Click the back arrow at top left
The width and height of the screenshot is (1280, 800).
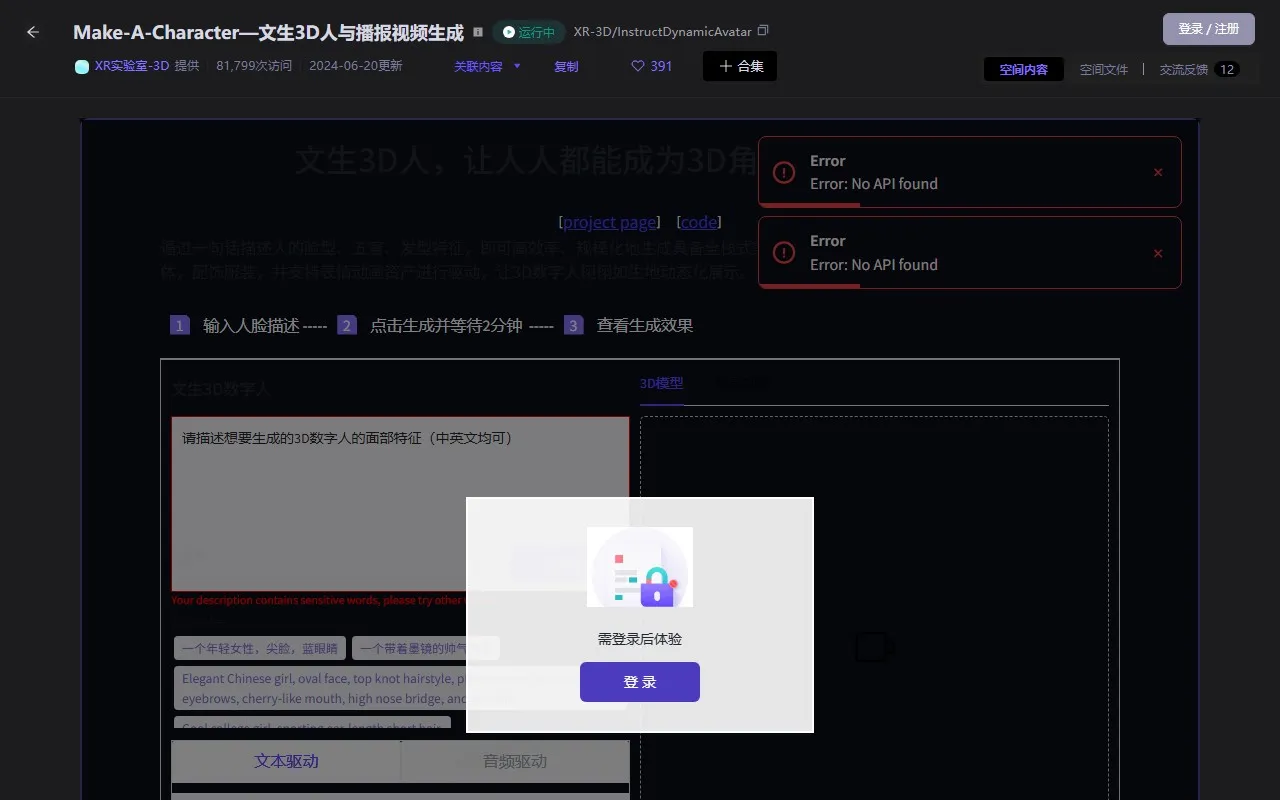click(32, 31)
